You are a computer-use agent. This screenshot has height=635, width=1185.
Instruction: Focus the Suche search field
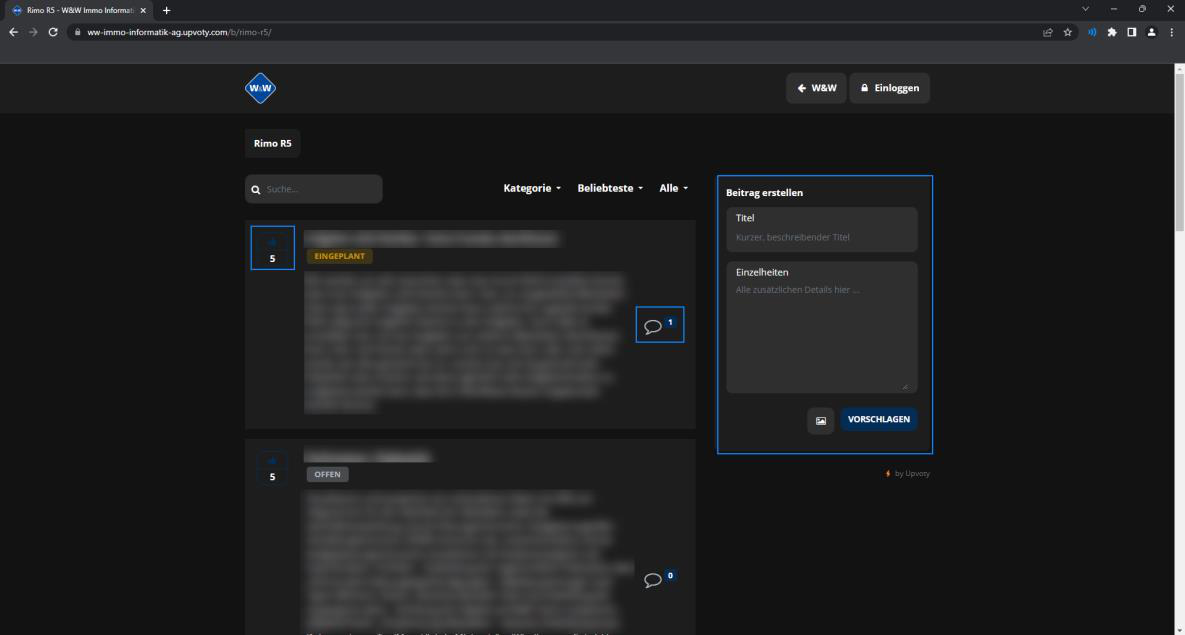click(x=314, y=189)
